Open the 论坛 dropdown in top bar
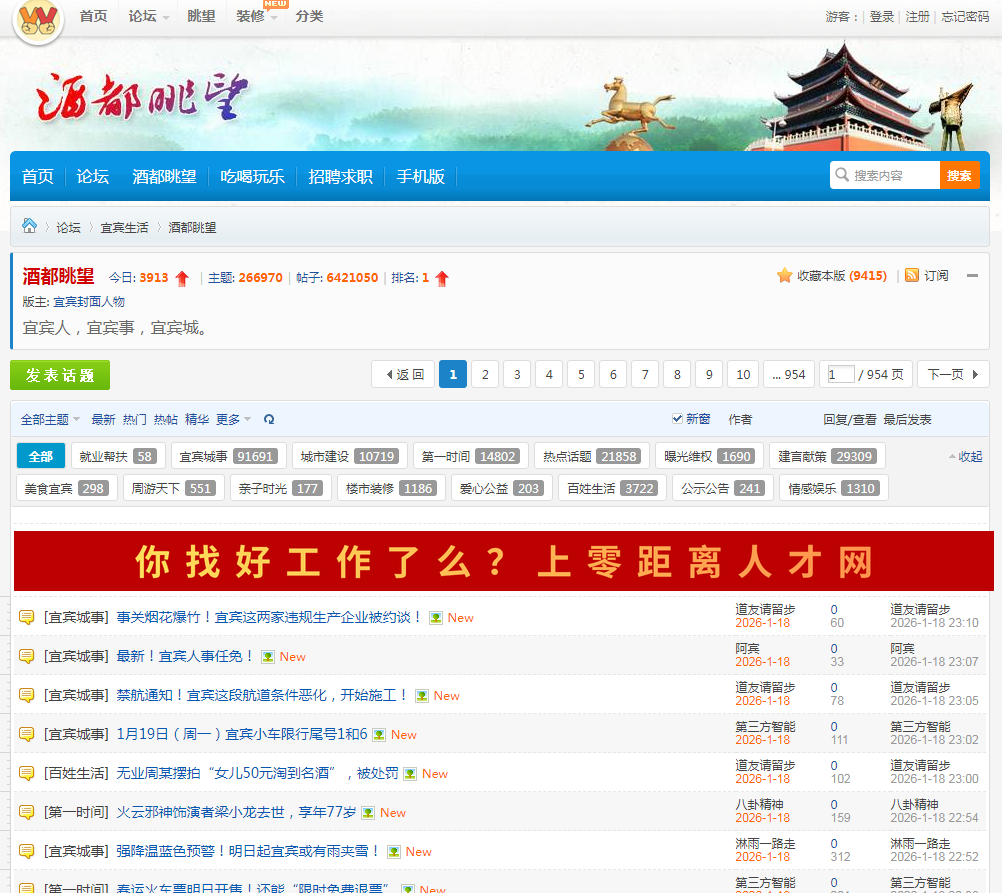Viewport: 1002px width, 893px height. point(148,16)
